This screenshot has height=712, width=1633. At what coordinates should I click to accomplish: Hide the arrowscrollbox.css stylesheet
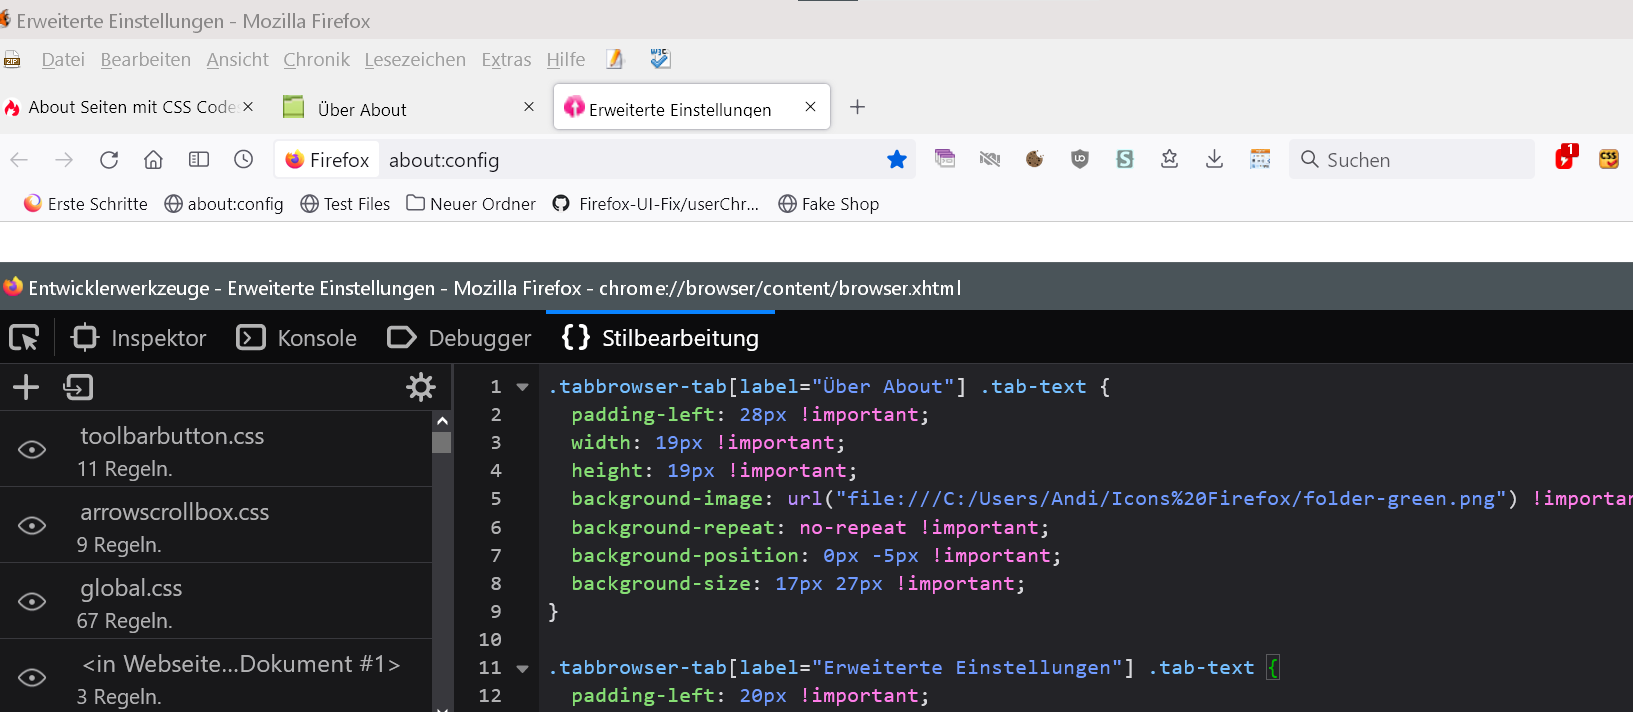(x=32, y=526)
